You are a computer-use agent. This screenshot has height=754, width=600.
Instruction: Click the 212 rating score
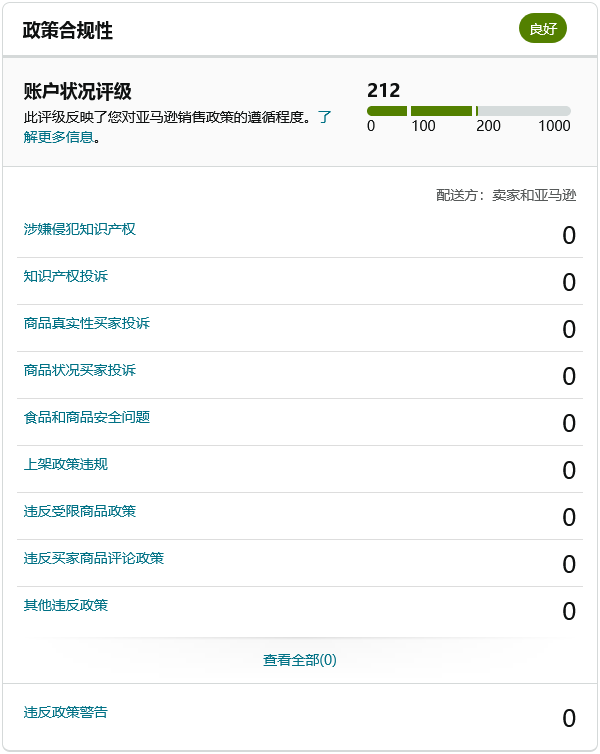pos(384,90)
